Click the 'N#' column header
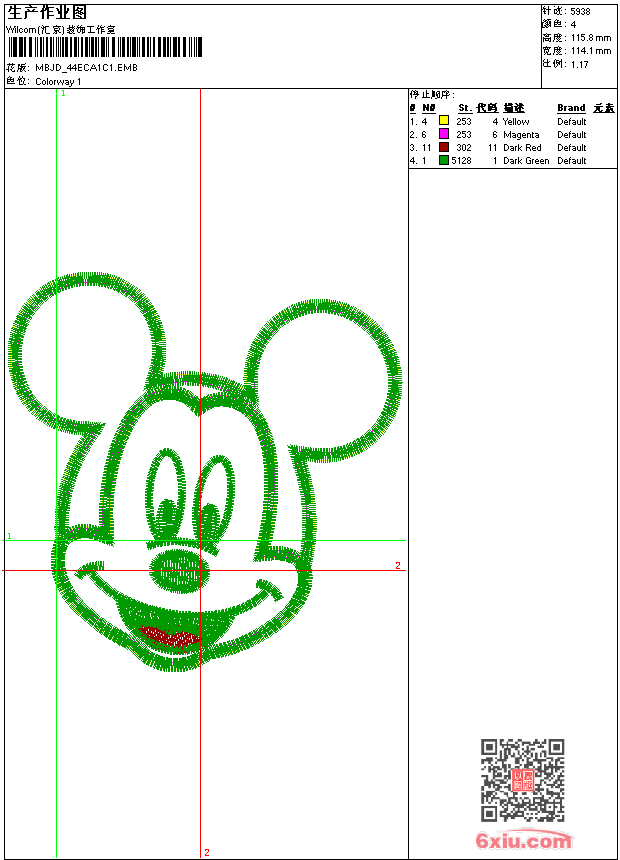 point(429,108)
